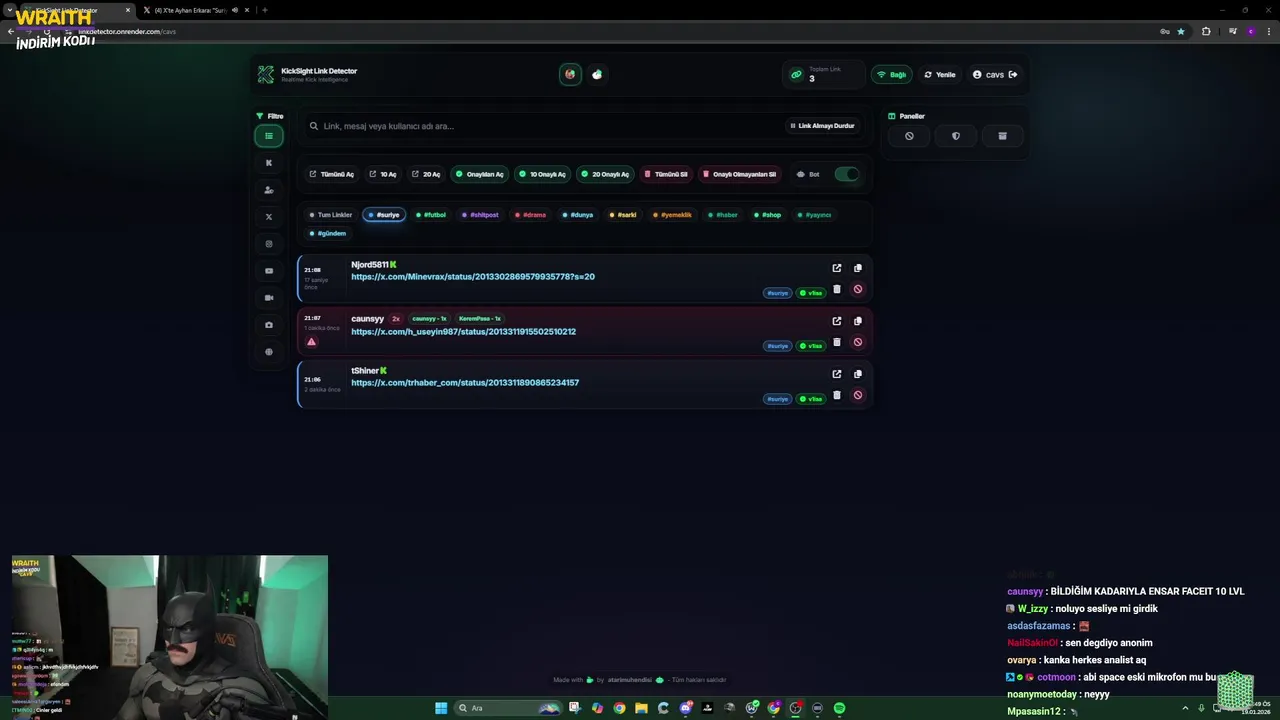Screen dimensions: 1280x720
Task: Filter by video camera icon in sidebar
Action: click(x=269, y=298)
